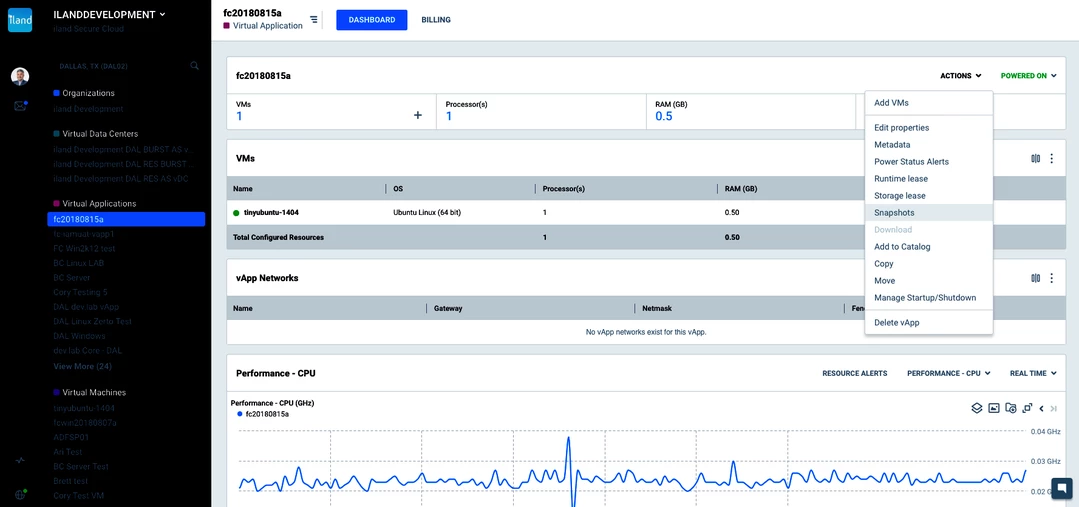This screenshot has width=1079, height=507.
Task: Click the plus icon to add VMs
Action: pyautogui.click(x=418, y=116)
